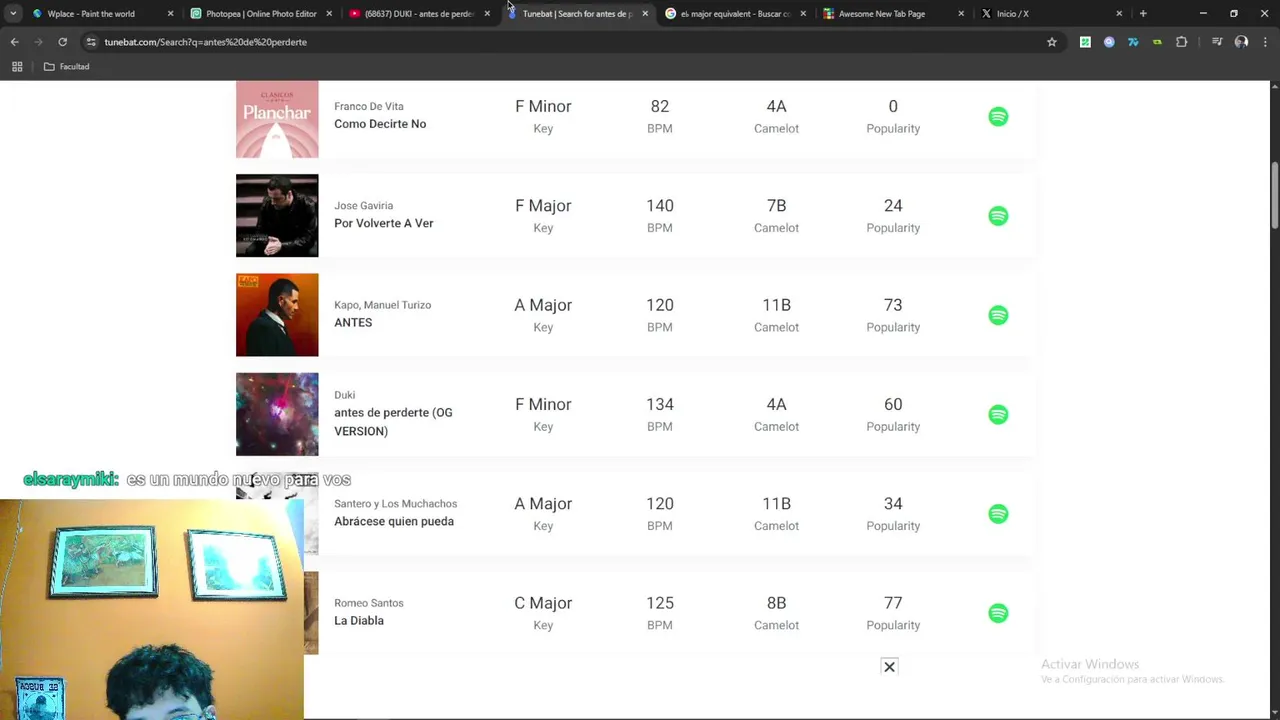This screenshot has width=1280, height=720.
Task: Open site information icon in address bar
Action: pyautogui.click(x=91, y=42)
